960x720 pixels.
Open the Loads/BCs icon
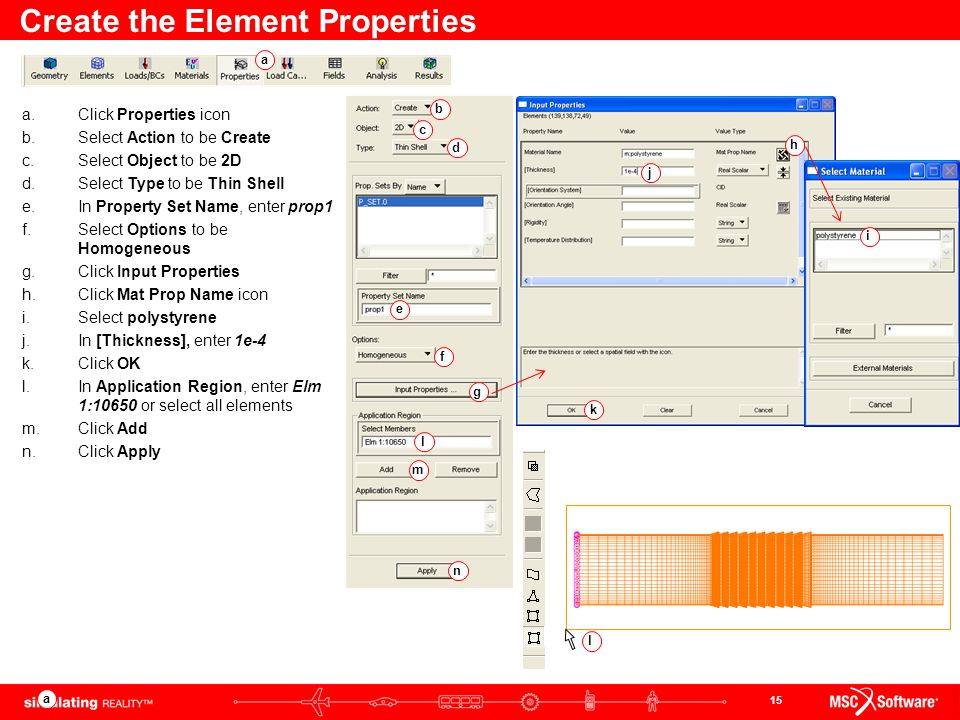click(x=144, y=69)
